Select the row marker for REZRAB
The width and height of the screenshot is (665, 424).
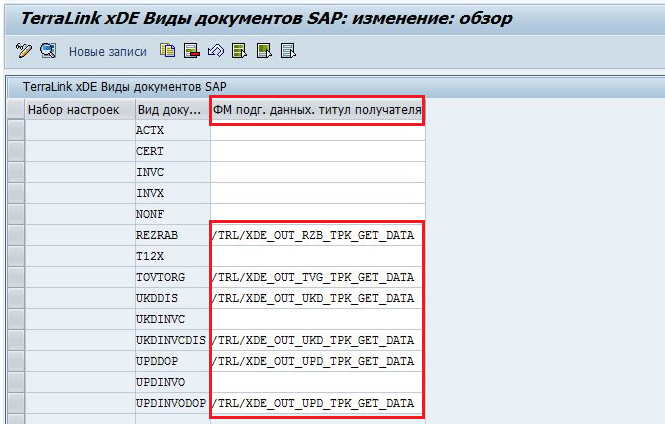point(15,235)
